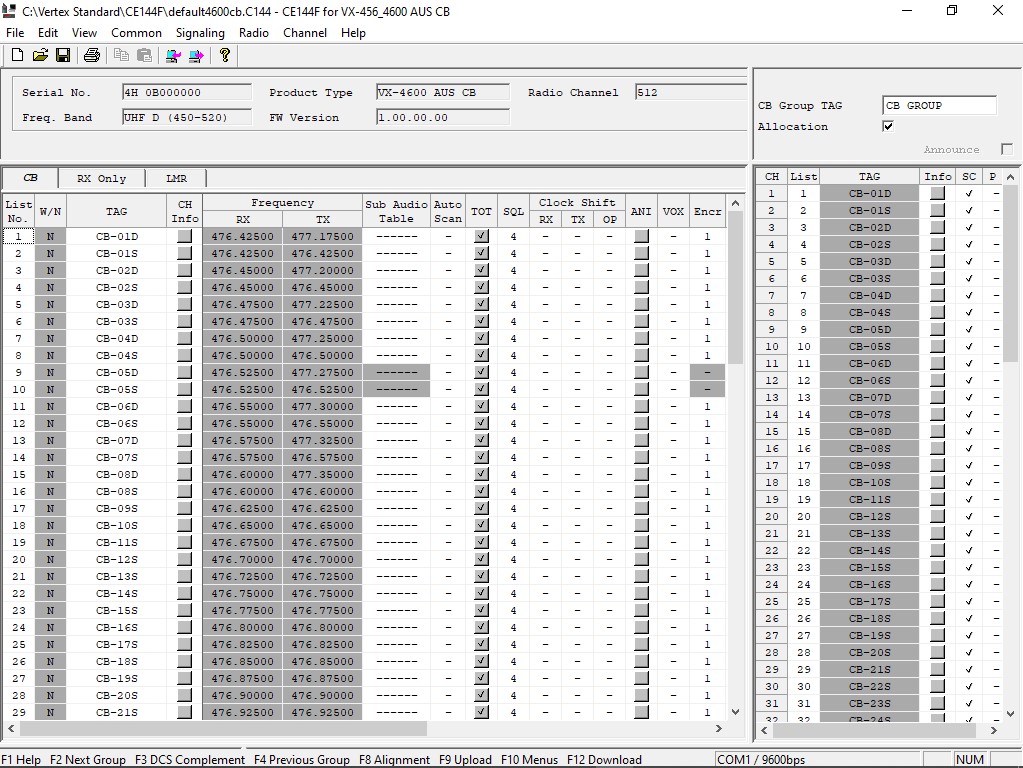Toggle TOT checkbox for CB-13S

[481, 576]
